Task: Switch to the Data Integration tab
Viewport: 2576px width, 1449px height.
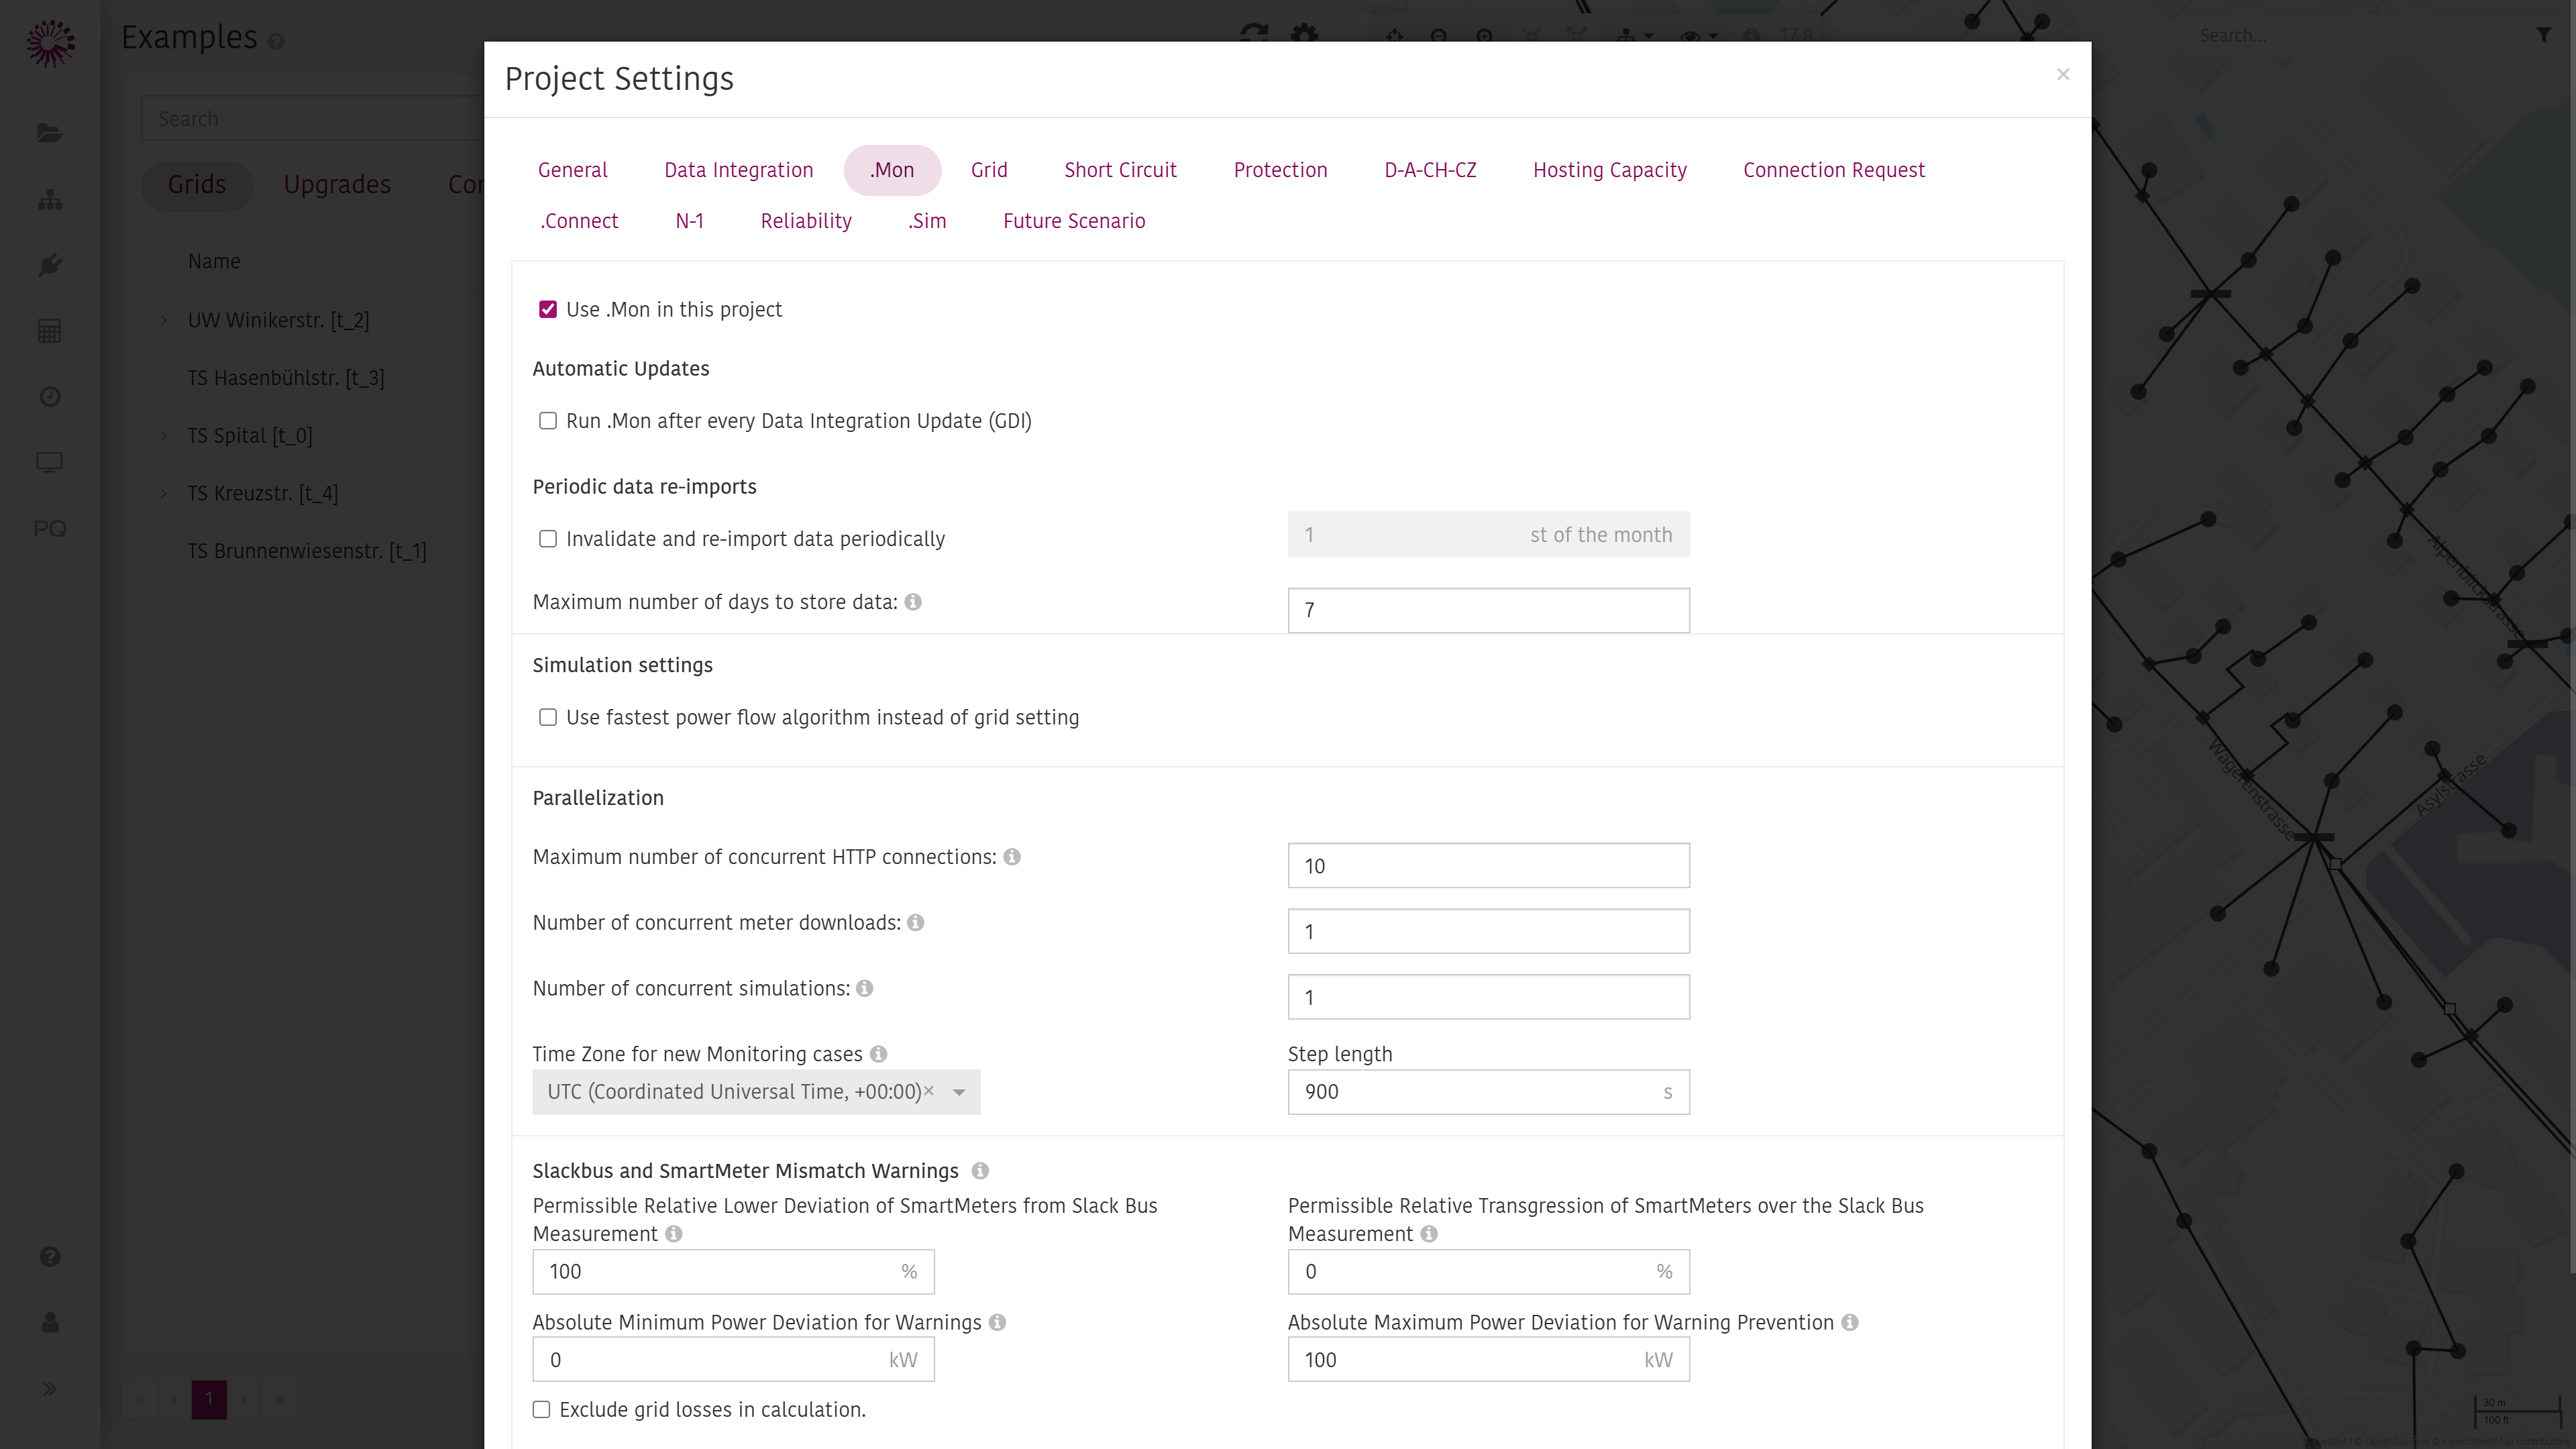Action: 738,170
